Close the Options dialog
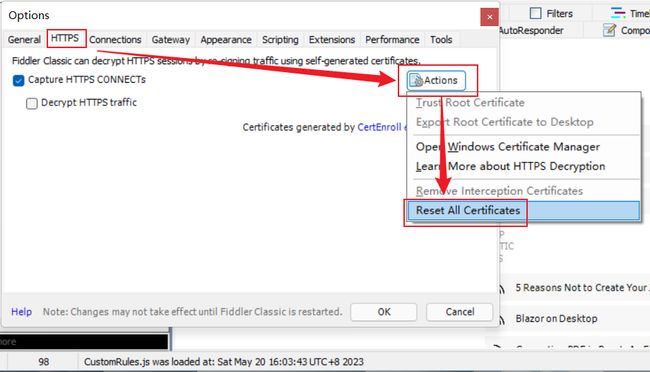Image resolution: width=650 pixels, height=372 pixels. click(490, 17)
